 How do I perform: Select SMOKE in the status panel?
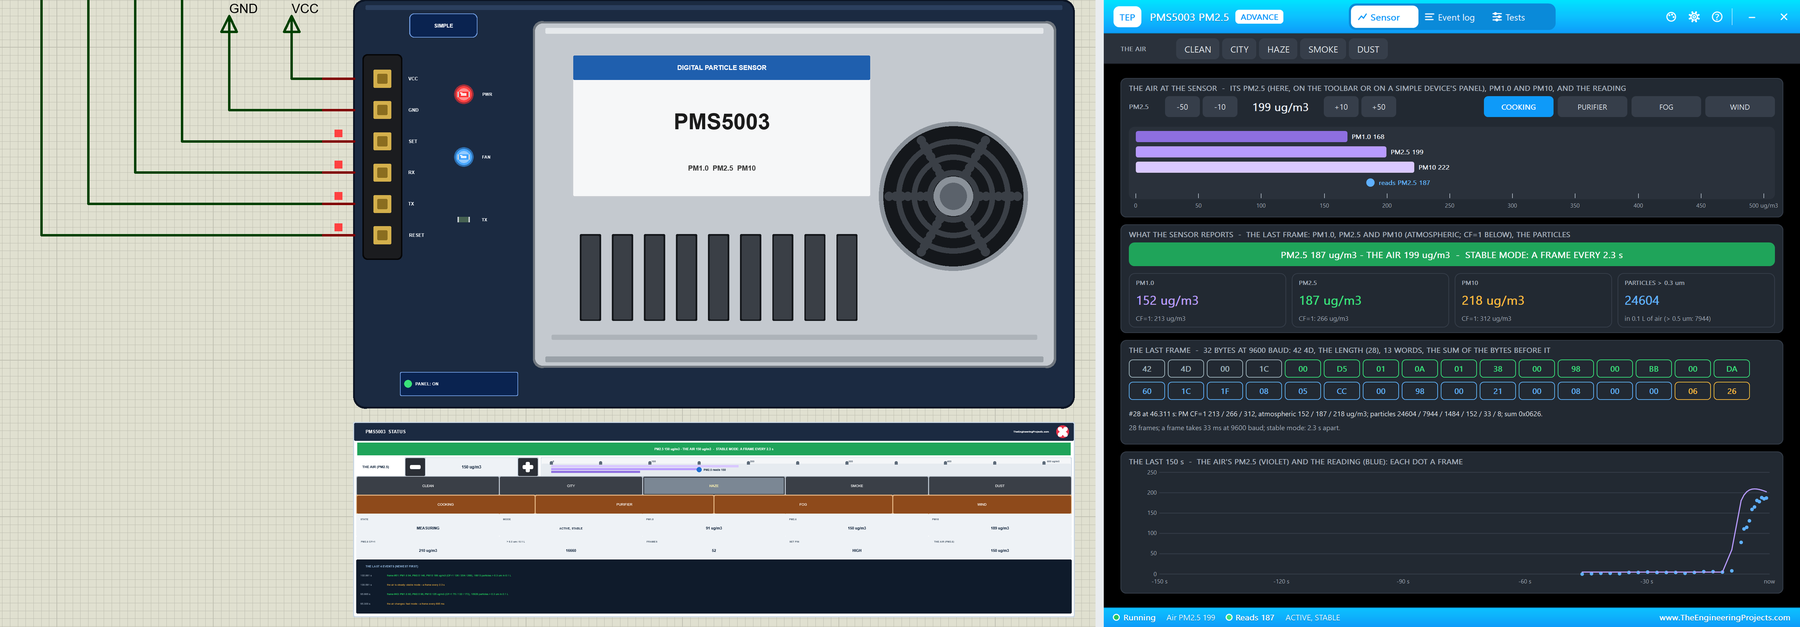(x=857, y=486)
